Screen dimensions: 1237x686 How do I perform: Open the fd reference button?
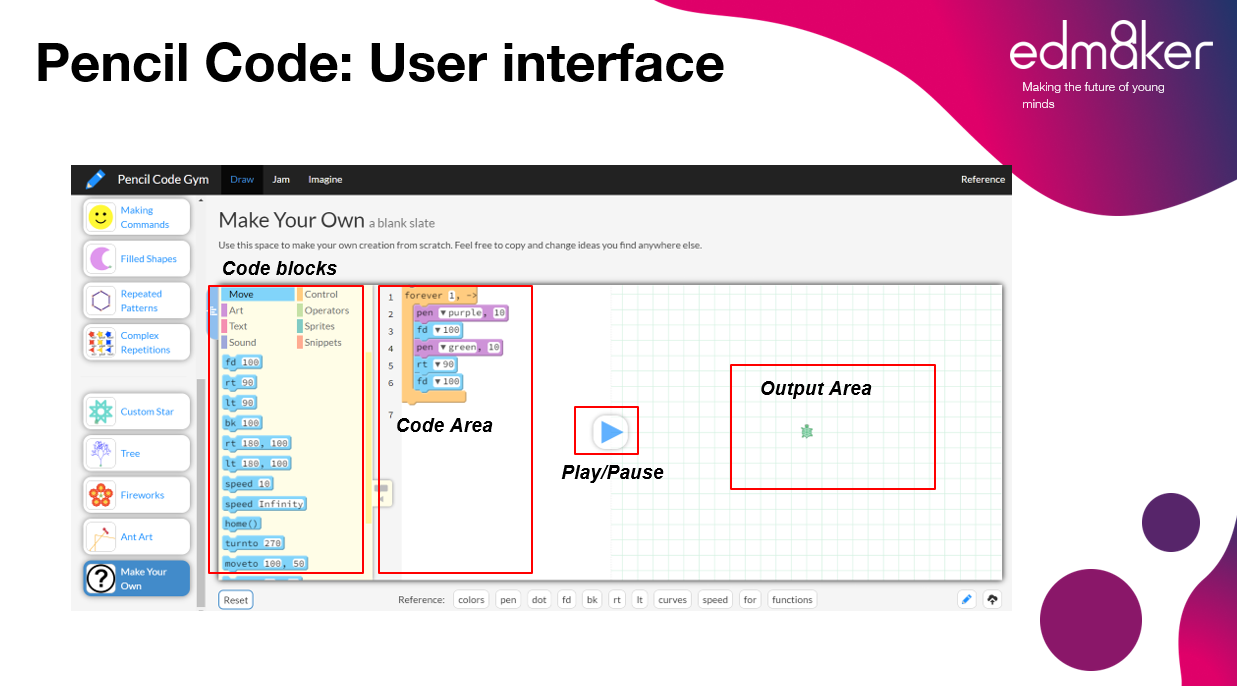point(567,600)
